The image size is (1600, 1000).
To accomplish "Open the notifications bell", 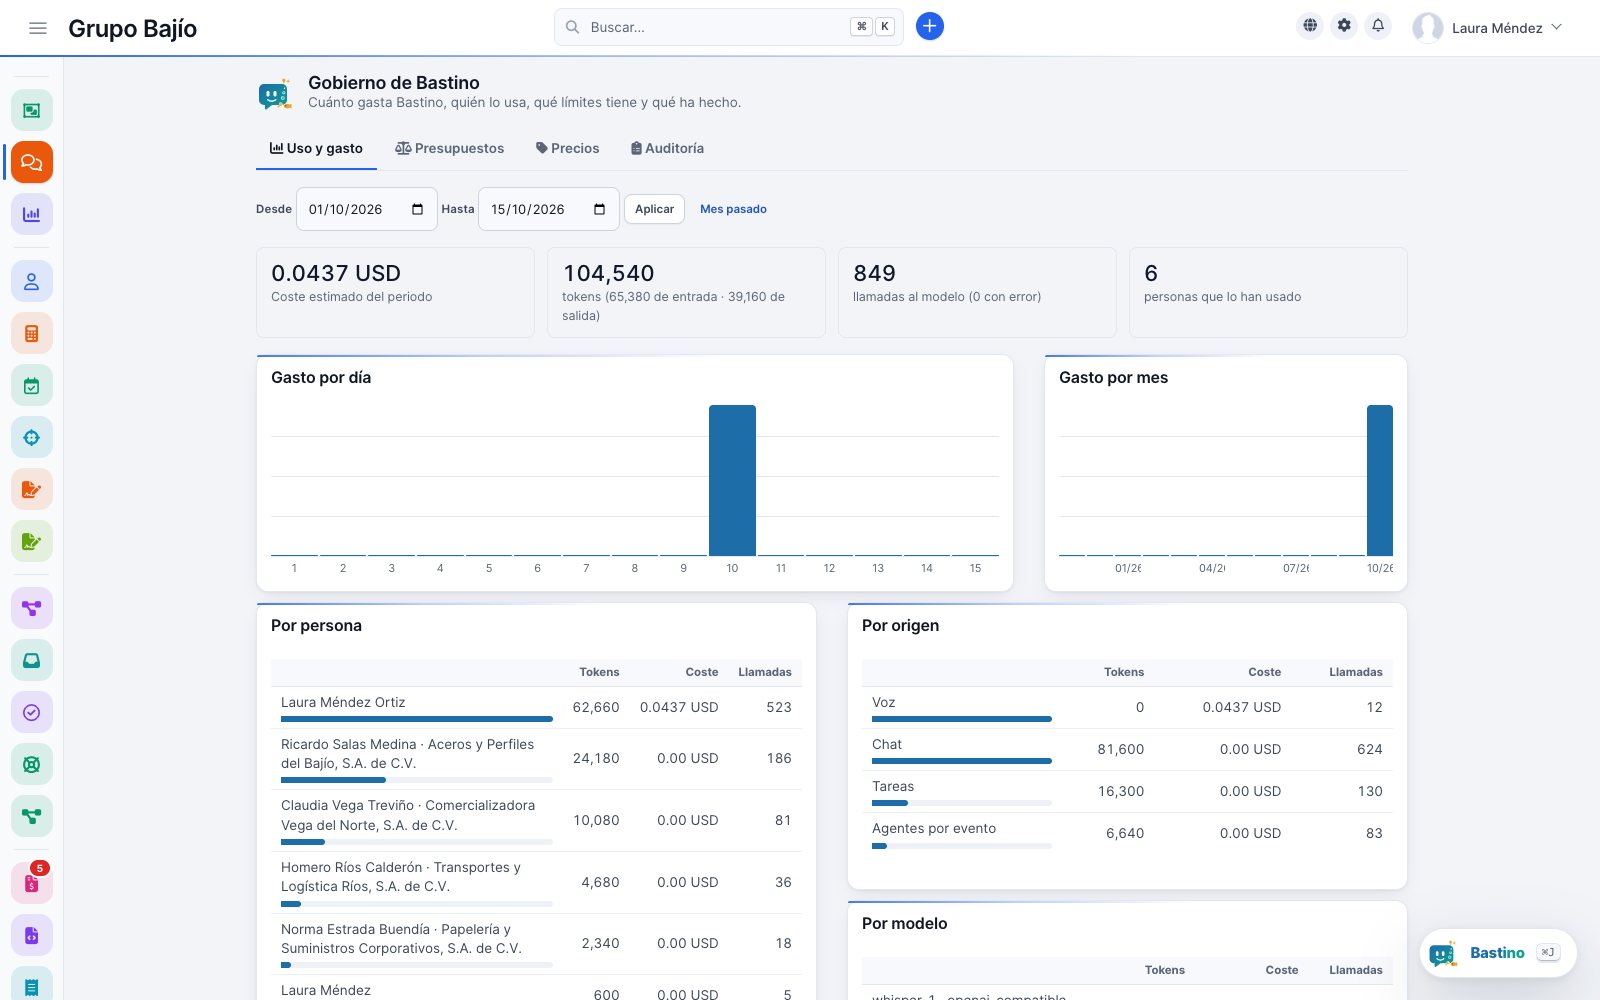I will click(x=1378, y=26).
